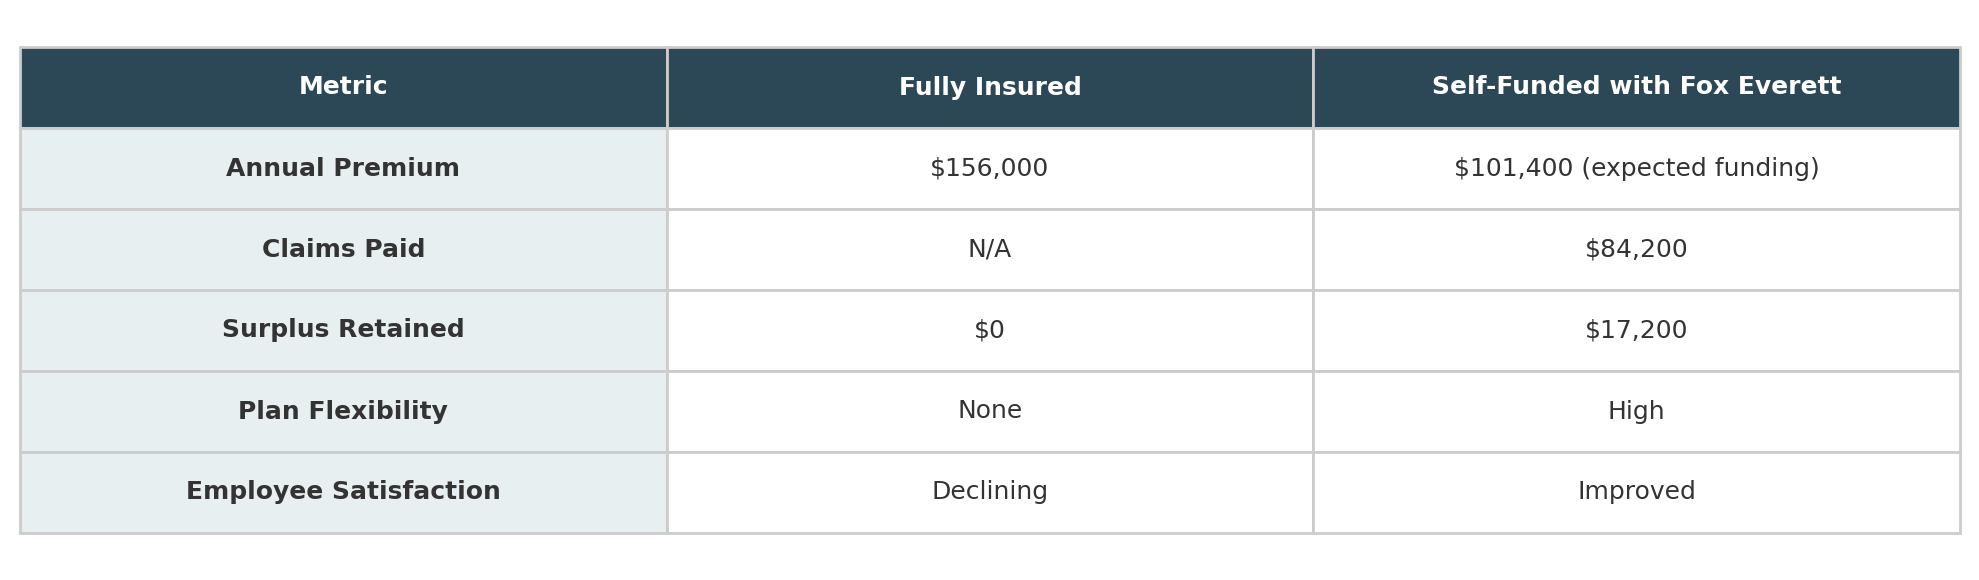Click the Metric column header
This screenshot has height=580, width=1979.
pyautogui.click(x=343, y=88)
